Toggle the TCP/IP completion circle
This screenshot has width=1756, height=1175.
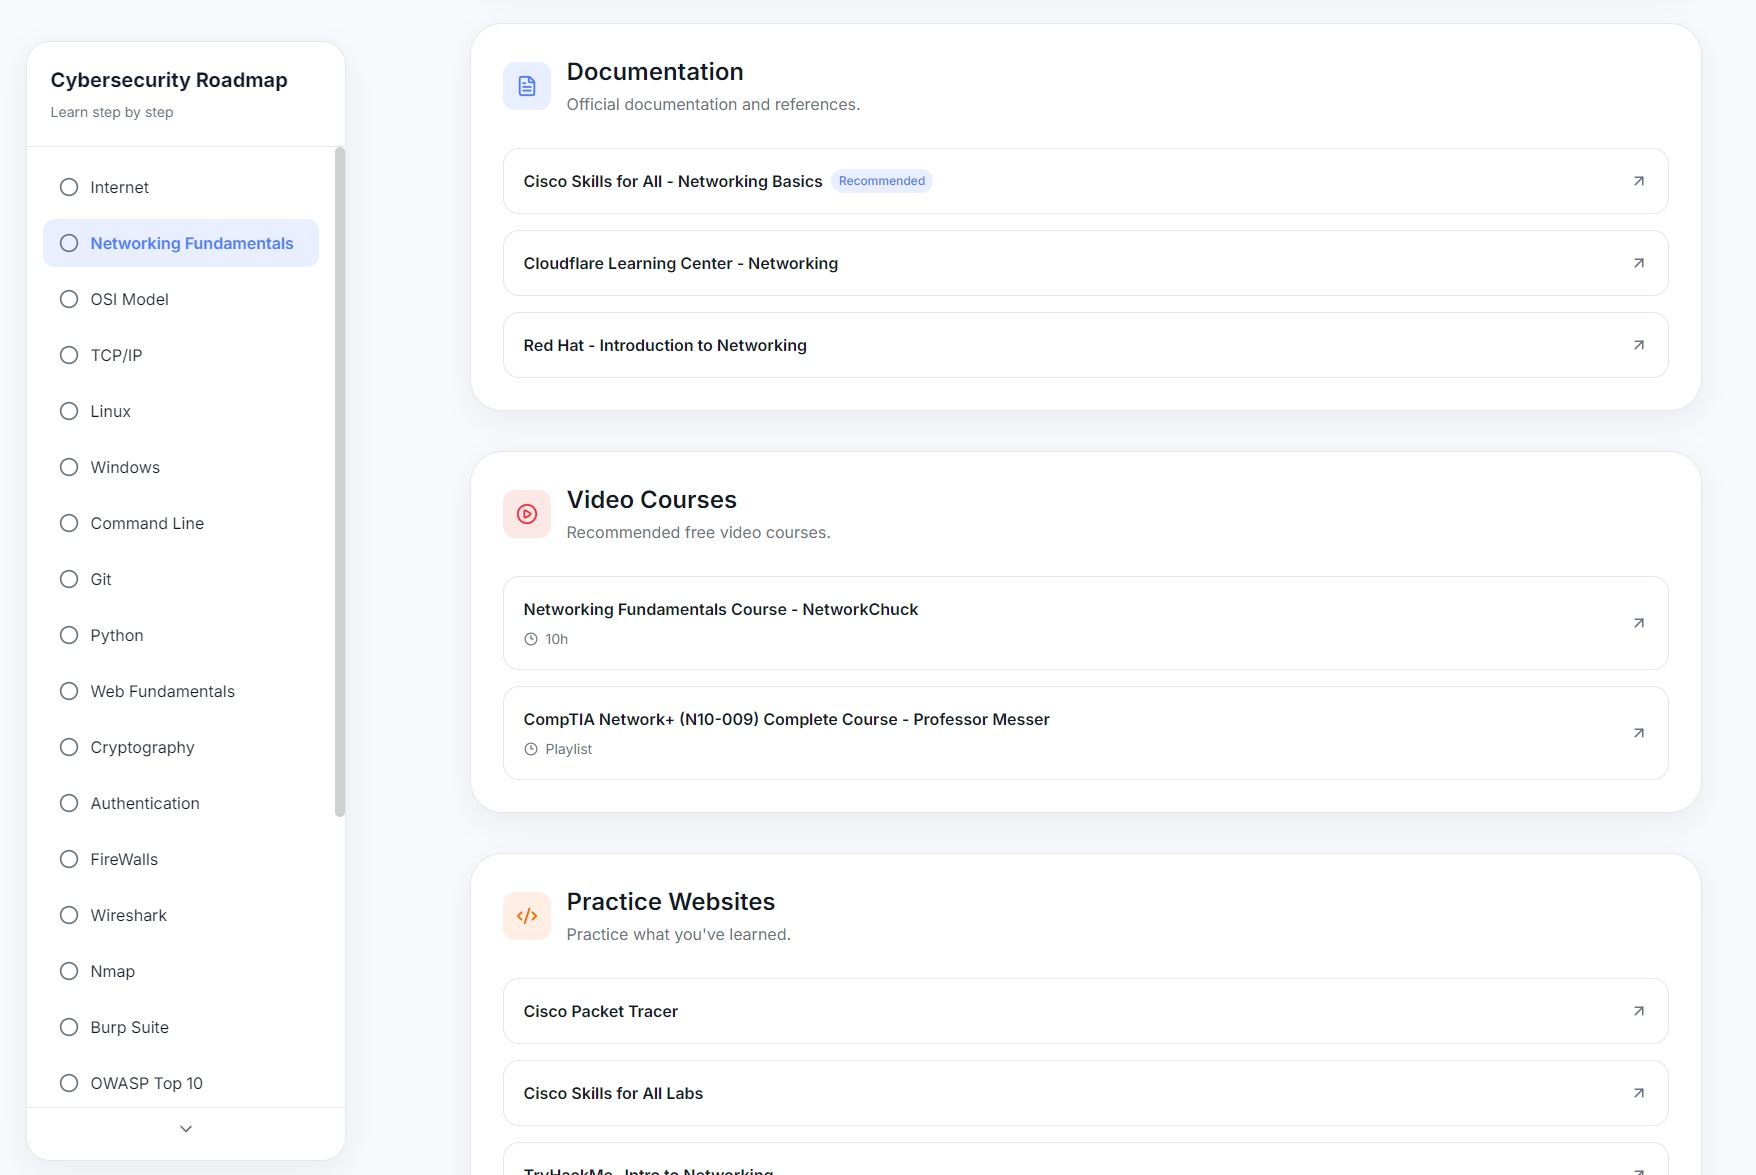coord(69,355)
